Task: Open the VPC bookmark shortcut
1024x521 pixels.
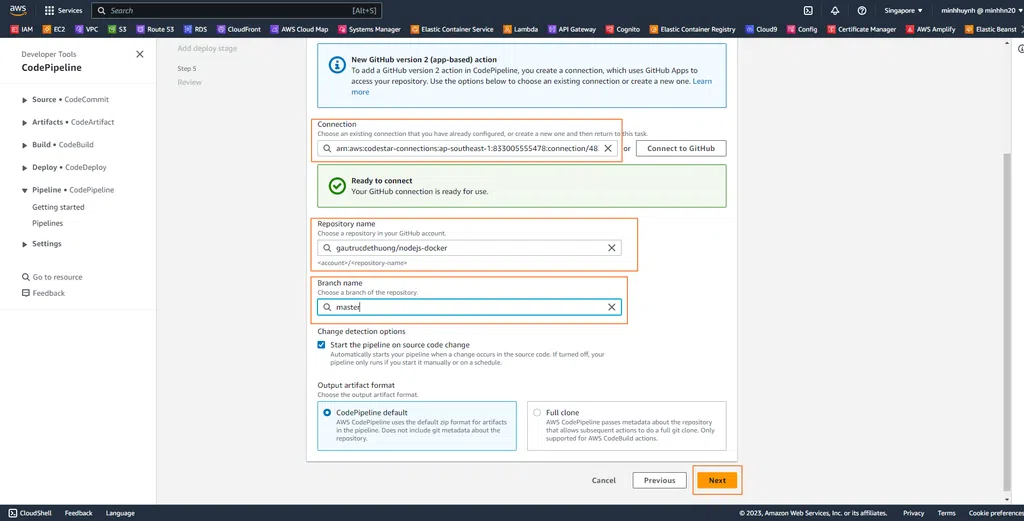Action: coord(87,29)
